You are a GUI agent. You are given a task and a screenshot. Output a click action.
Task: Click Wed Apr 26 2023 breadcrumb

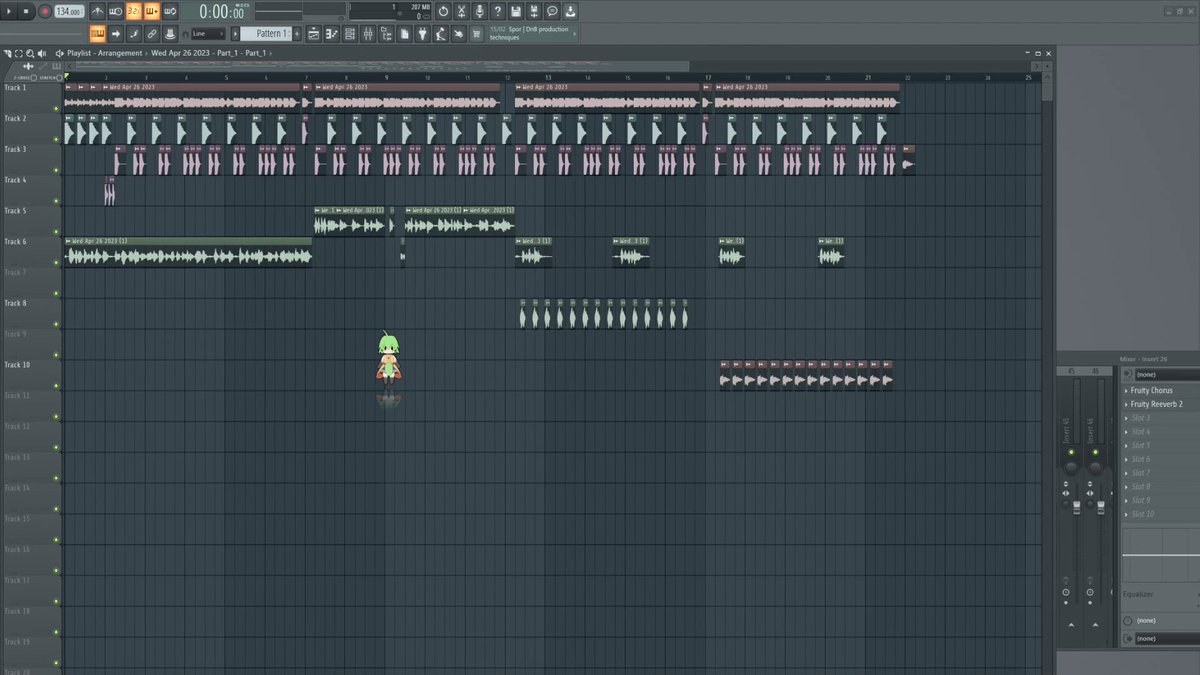pyautogui.click(x=179, y=53)
